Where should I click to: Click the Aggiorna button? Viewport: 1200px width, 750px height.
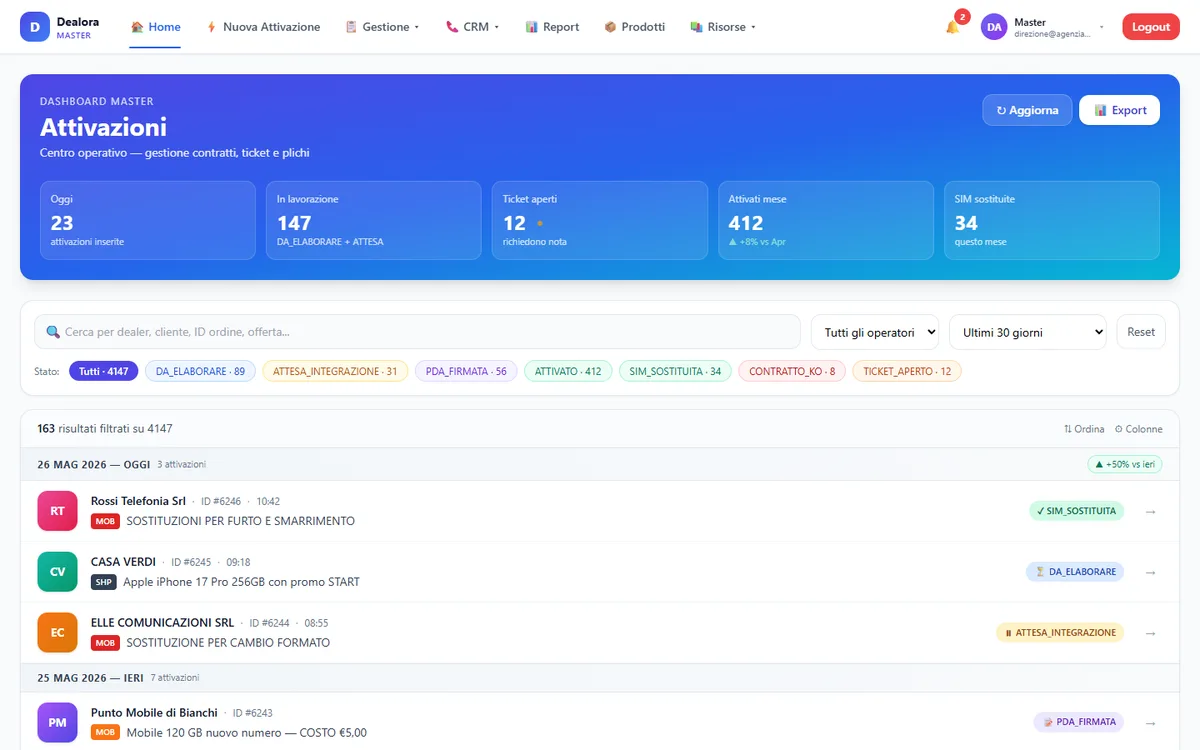1027,110
